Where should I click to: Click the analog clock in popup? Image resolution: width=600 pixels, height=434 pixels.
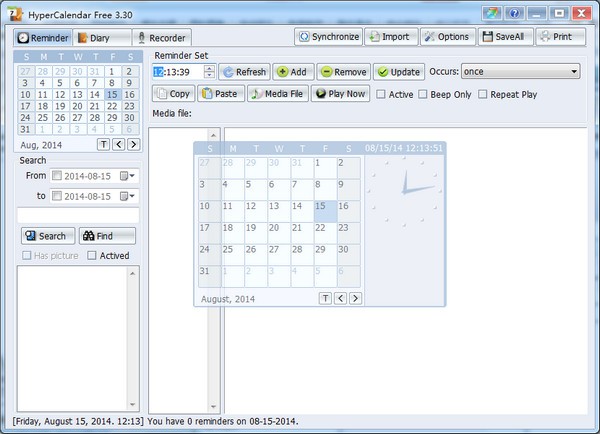pos(404,191)
